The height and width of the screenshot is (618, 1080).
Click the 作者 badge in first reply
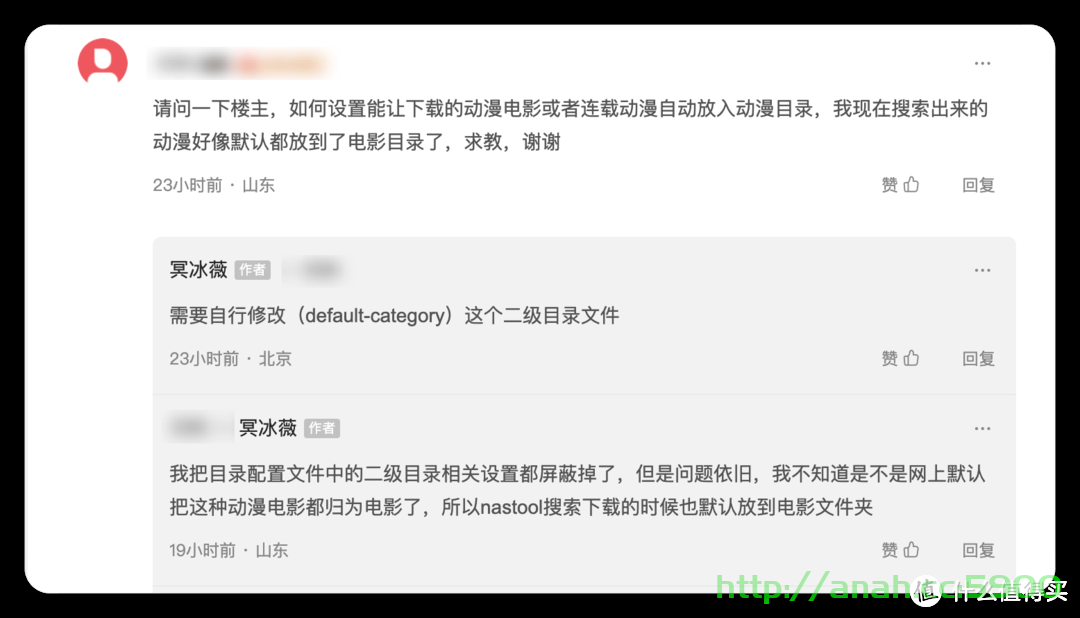point(252,270)
